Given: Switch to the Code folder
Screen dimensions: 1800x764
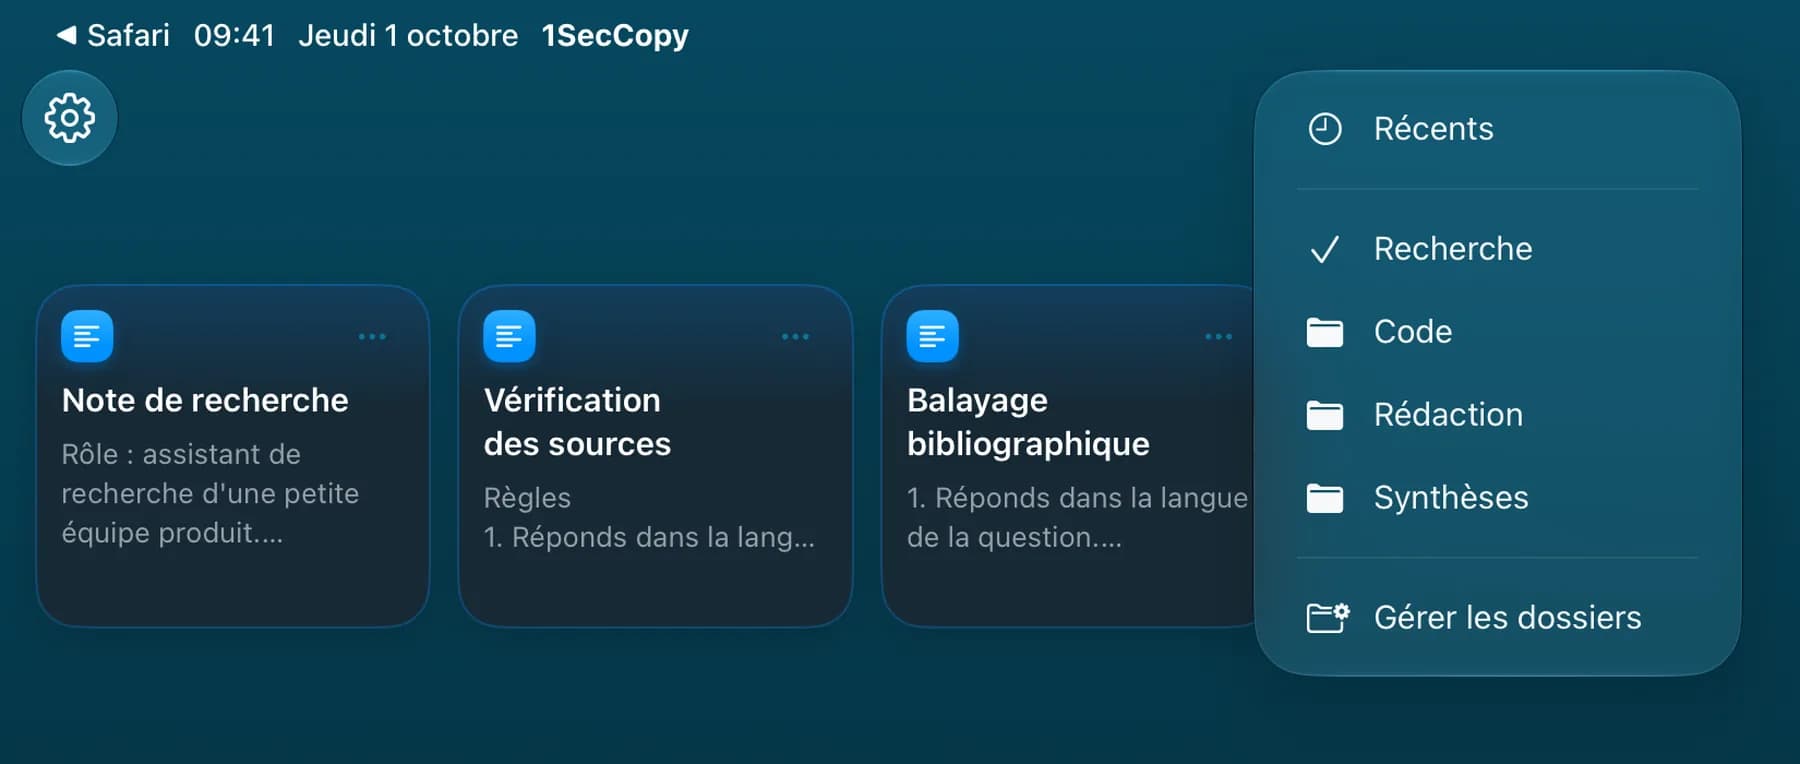Looking at the screenshot, I should 1497,332.
